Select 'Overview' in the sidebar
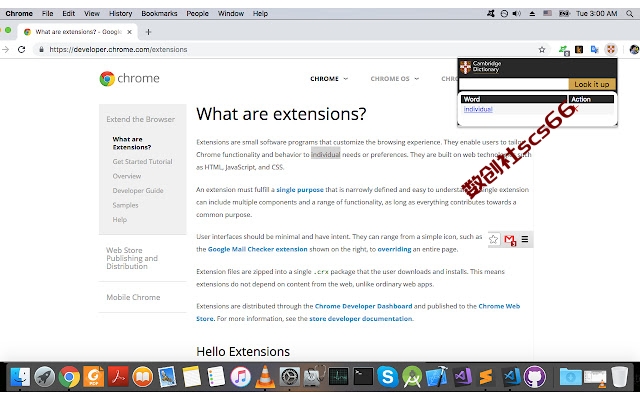Screen dimensions: 640x400 point(127,176)
